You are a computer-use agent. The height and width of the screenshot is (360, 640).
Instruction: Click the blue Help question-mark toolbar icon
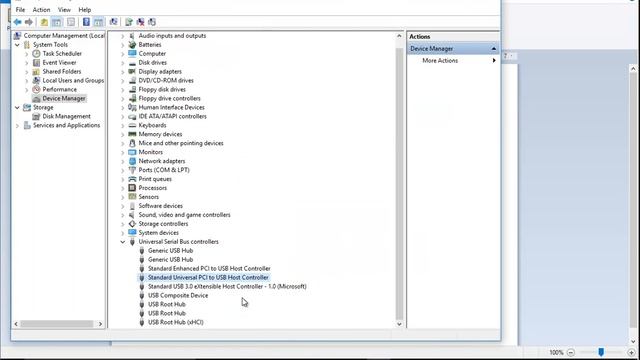pyautogui.click(x=86, y=22)
